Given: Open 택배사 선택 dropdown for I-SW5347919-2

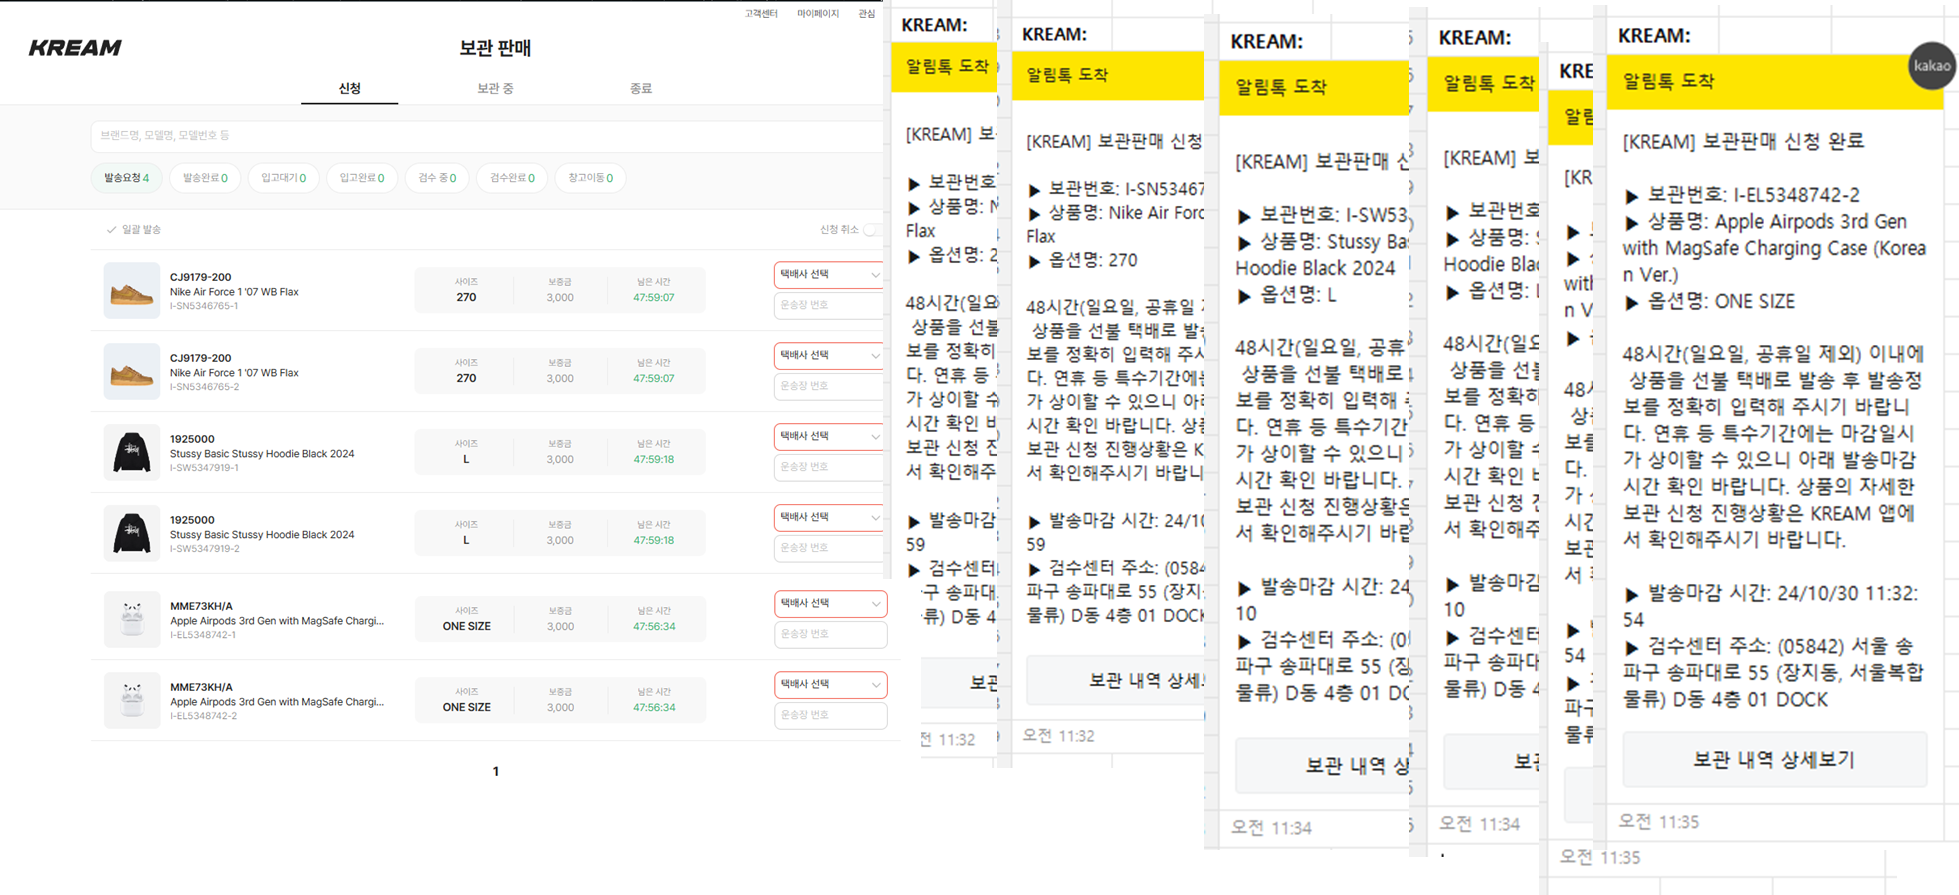Looking at the screenshot, I should click(x=829, y=517).
